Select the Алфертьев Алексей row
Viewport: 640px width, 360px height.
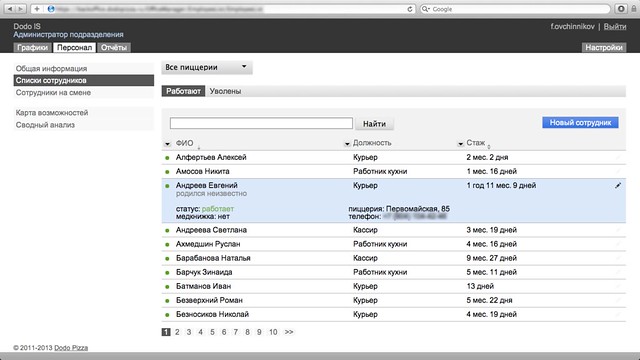pyautogui.click(x=393, y=158)
